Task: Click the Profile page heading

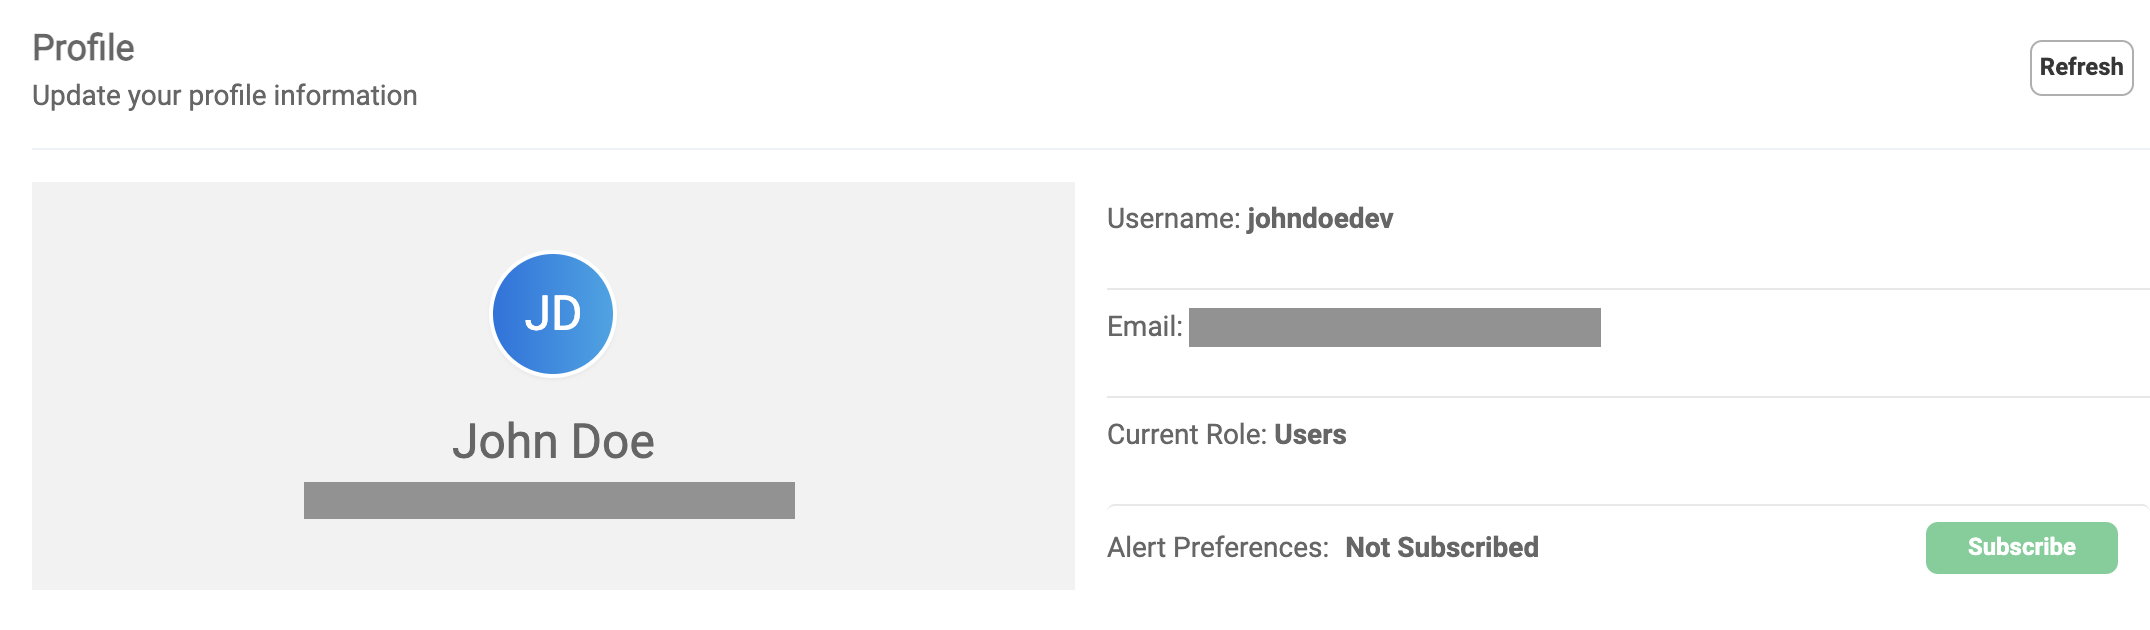Action: pyautogui.click(x=83, y=48)
